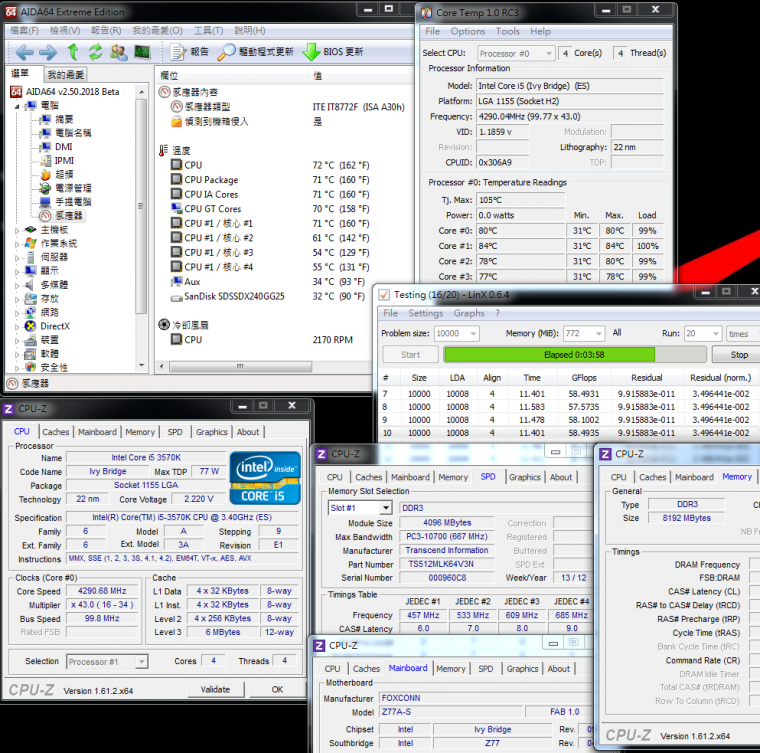Open the Memory (MiB) dropdown in LinX
This screenshot has height=753, width=760.
[x=596, y=333]
